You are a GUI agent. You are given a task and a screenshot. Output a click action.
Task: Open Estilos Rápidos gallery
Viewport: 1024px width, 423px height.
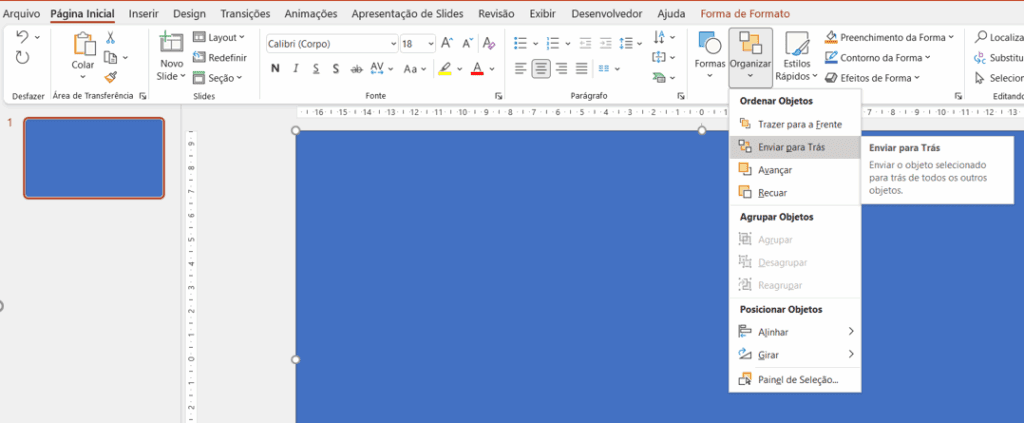(797, 57)
